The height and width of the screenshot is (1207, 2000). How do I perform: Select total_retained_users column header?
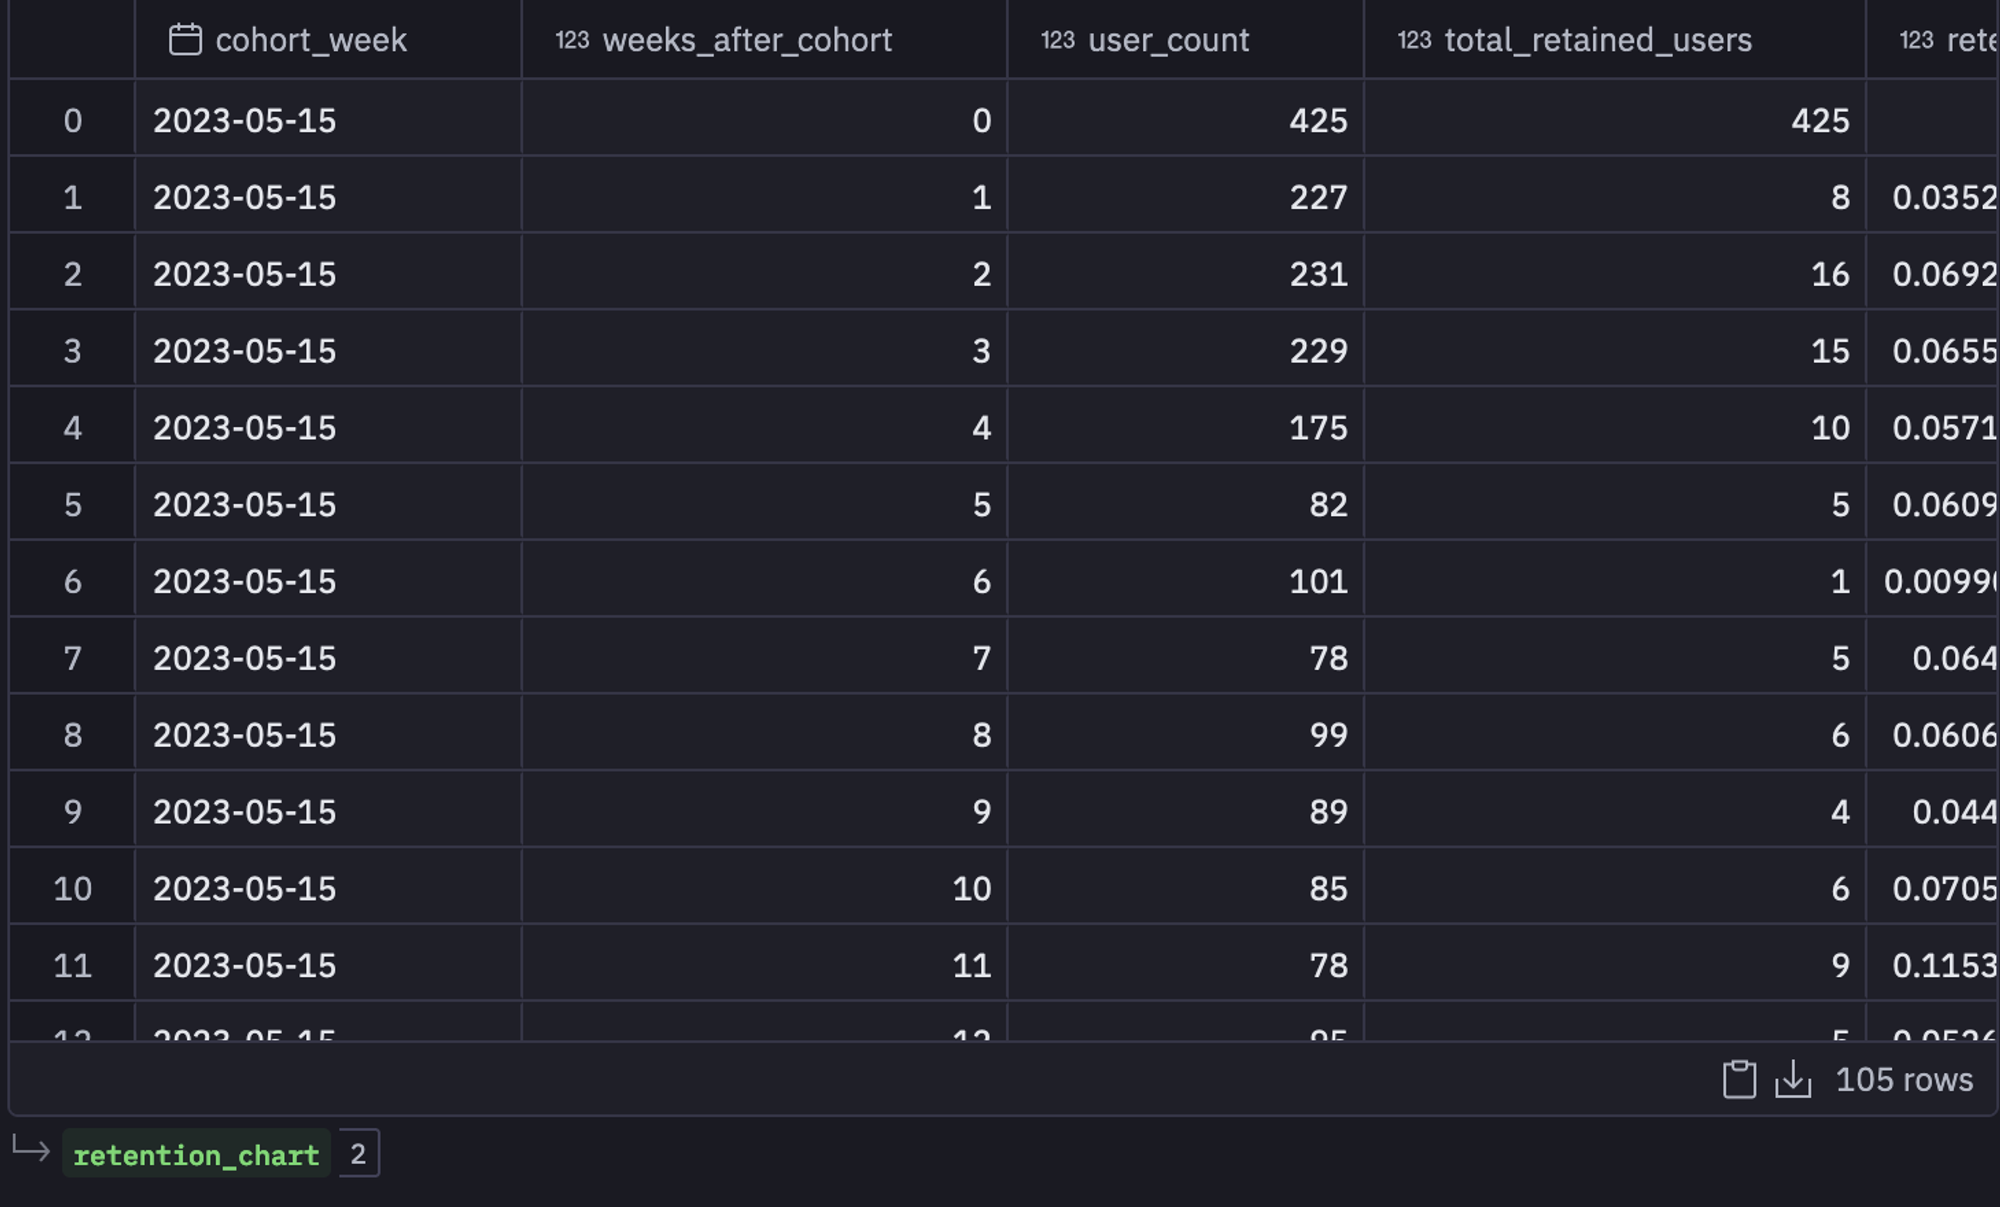click(x=1597, y=40)
